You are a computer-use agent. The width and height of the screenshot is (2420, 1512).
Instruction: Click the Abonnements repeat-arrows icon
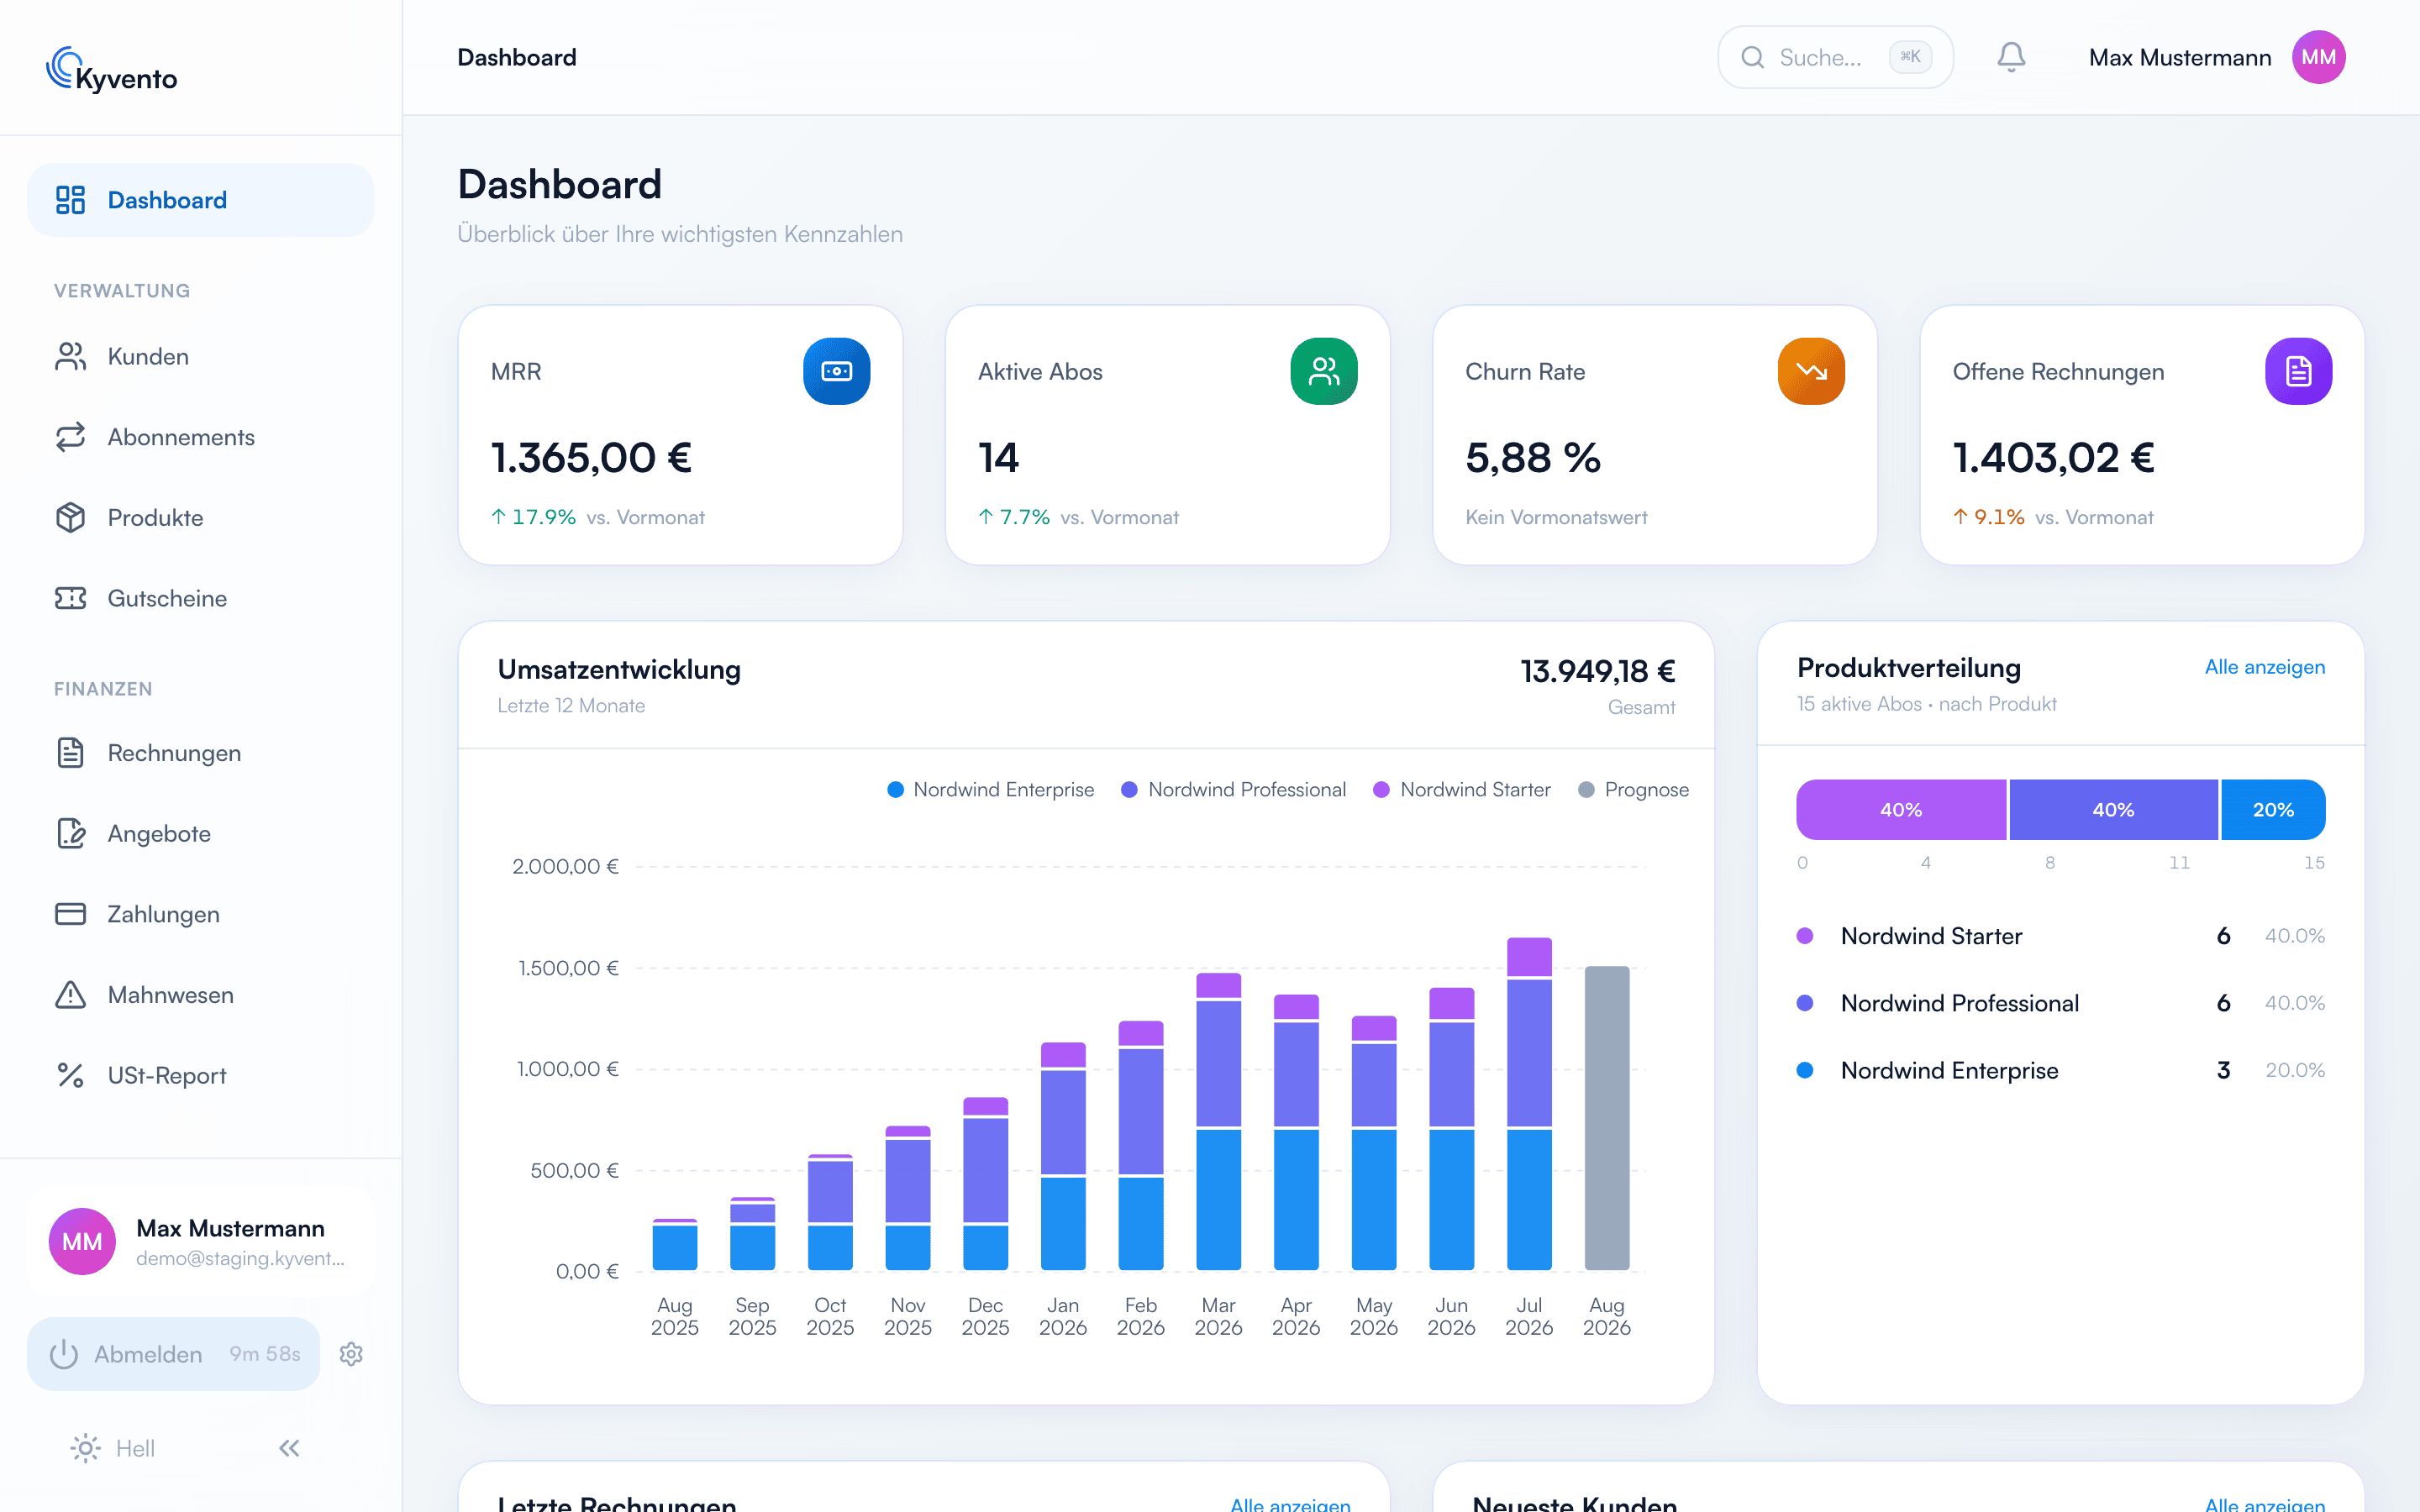click(70, 437)
